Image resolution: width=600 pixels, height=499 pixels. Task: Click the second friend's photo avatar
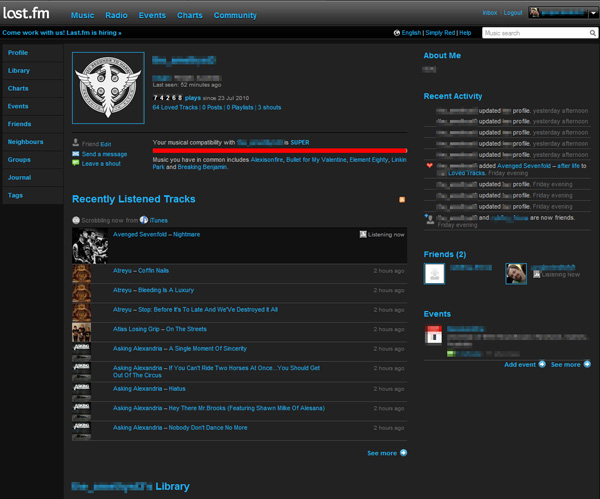click(x=516, y=274)
